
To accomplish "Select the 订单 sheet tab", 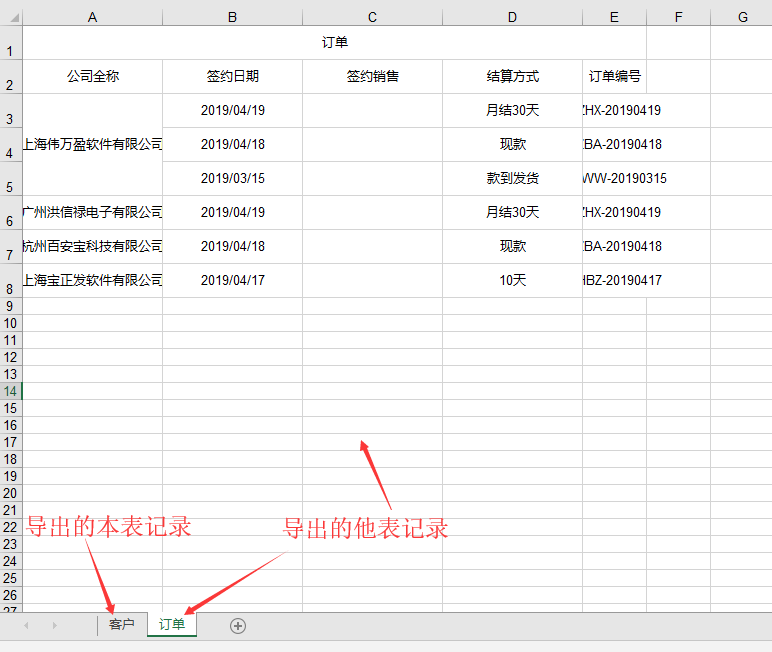I will pyautogui.click(x=172, y=625).
